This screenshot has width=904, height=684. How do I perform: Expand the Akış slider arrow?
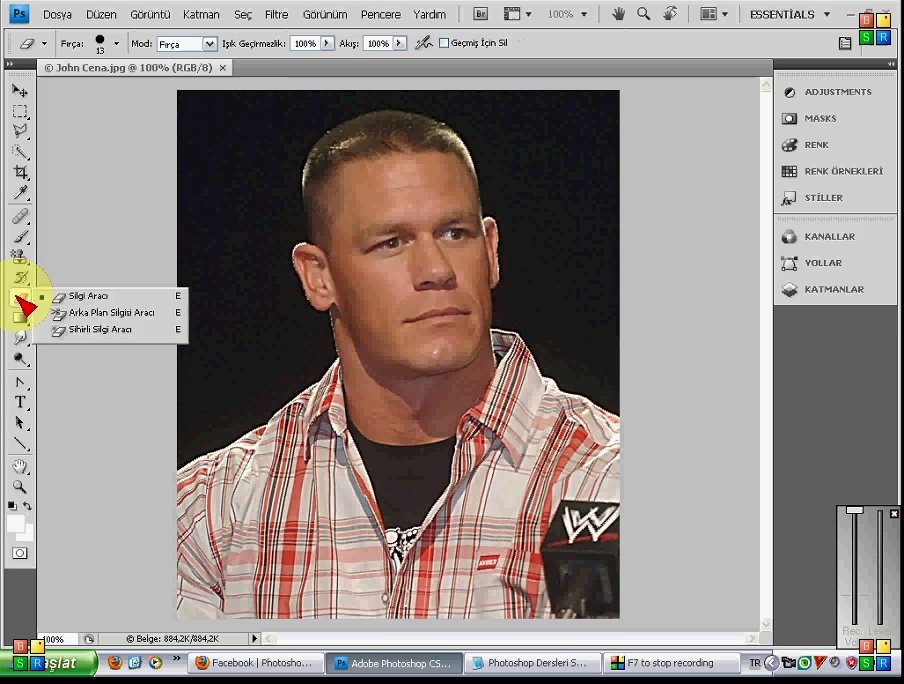[x=399, y=43]
